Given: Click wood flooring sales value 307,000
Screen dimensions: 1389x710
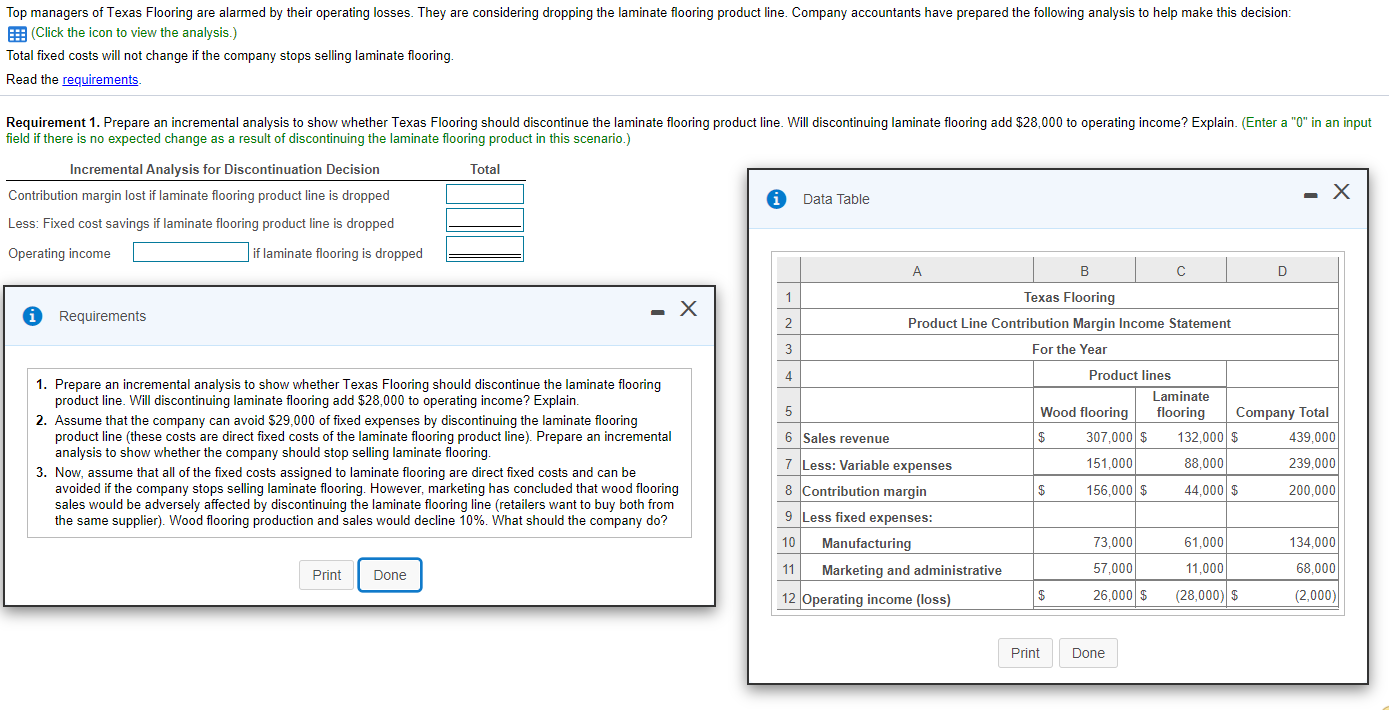Looking at the screenshot, I should click(1110, 437).
